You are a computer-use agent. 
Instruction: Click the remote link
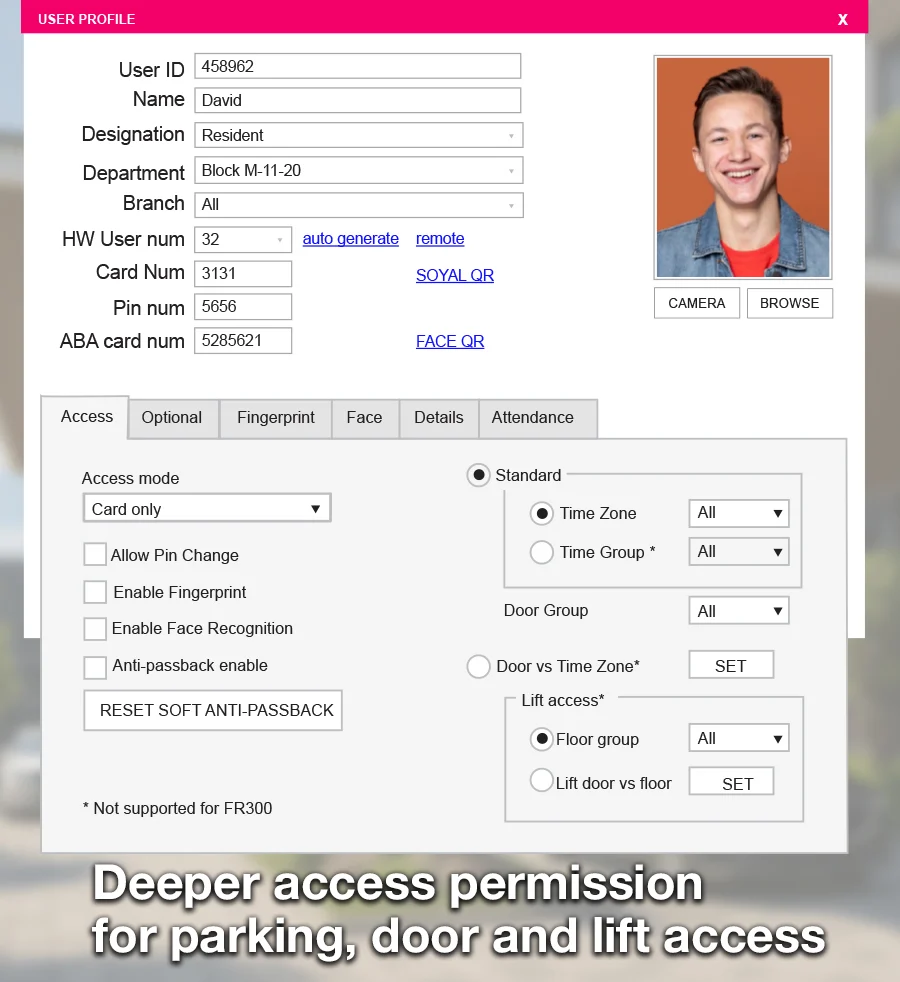tap(440, 239)
